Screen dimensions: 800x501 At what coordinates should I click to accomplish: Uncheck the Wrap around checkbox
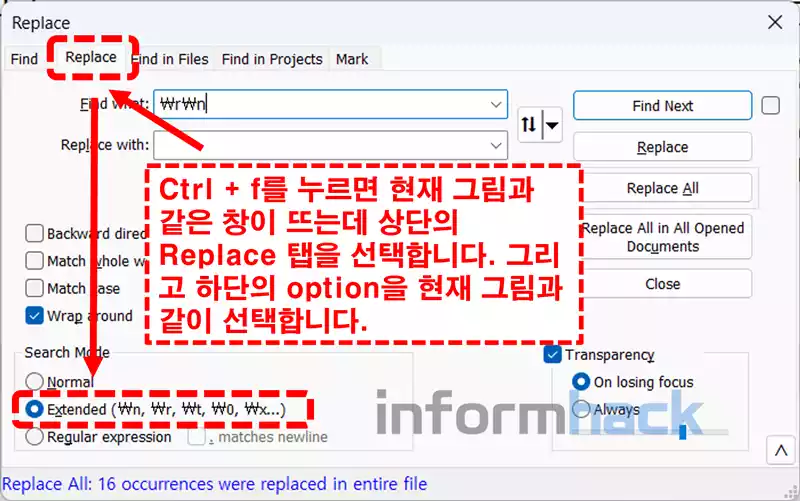pos(34,316)
